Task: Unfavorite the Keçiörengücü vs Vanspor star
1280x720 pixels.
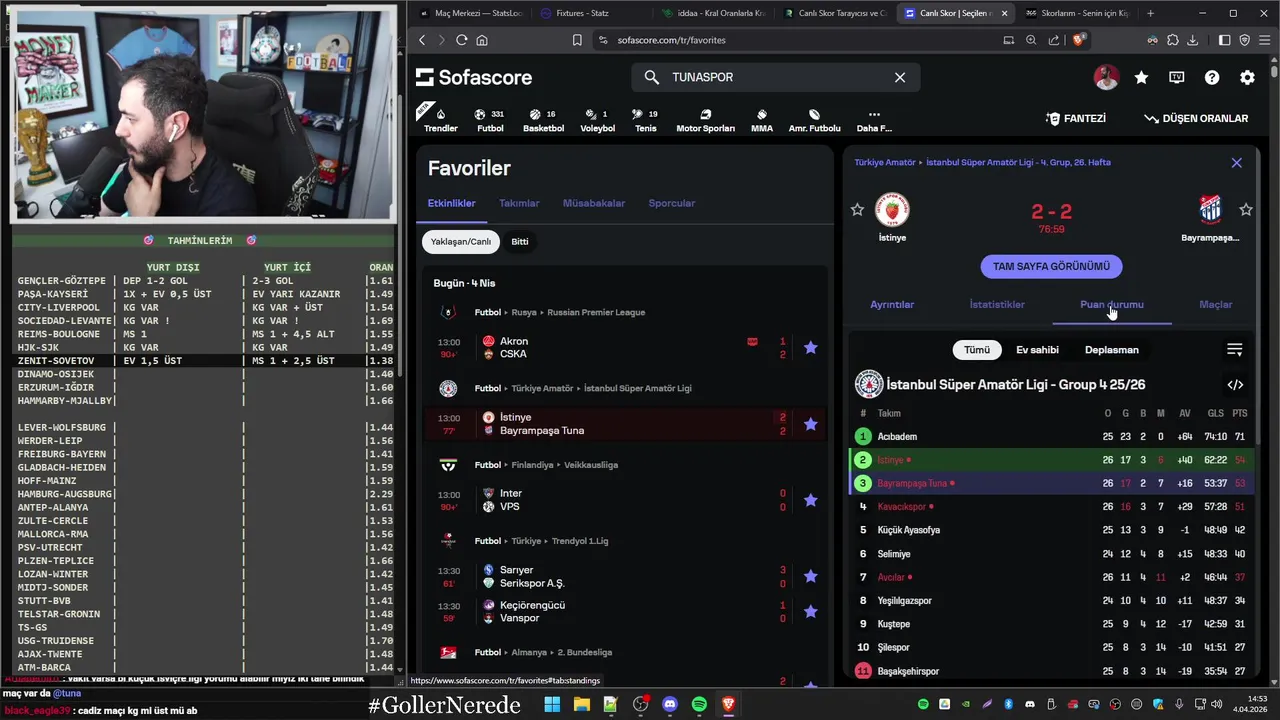Action: [x=811, y=611]
